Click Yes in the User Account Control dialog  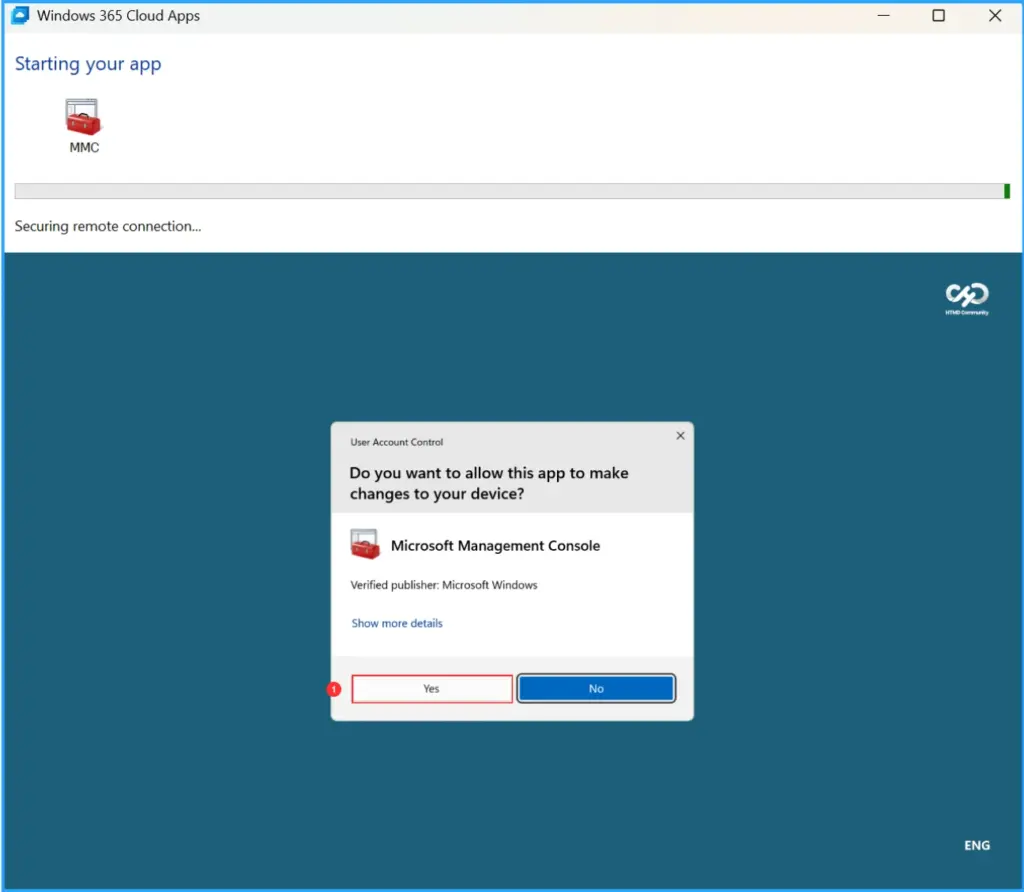click(x=432, y=688)
